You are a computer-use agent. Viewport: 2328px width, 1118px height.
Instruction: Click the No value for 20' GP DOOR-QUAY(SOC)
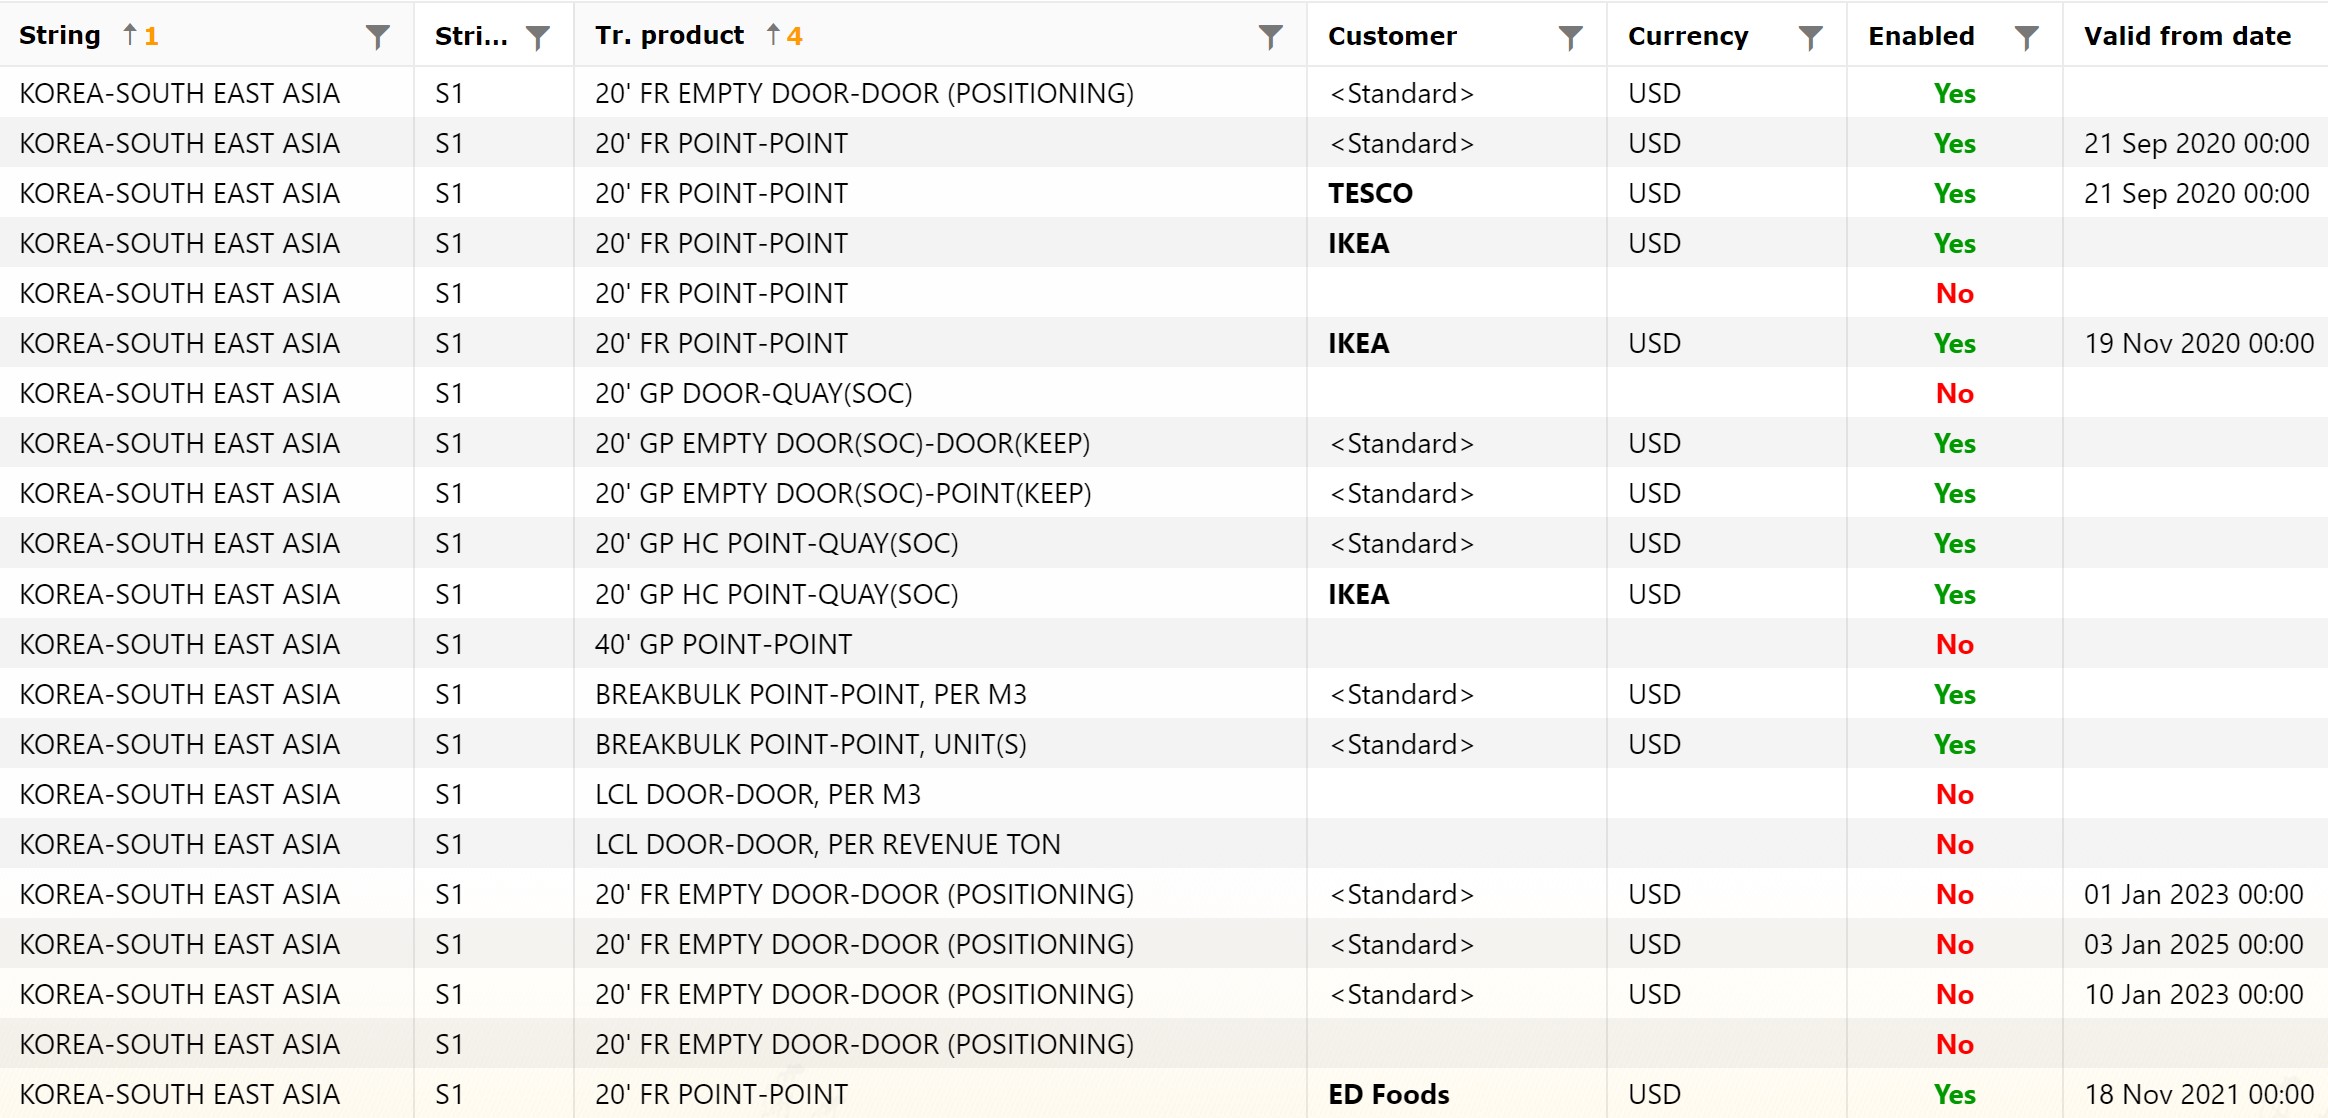1954,394
